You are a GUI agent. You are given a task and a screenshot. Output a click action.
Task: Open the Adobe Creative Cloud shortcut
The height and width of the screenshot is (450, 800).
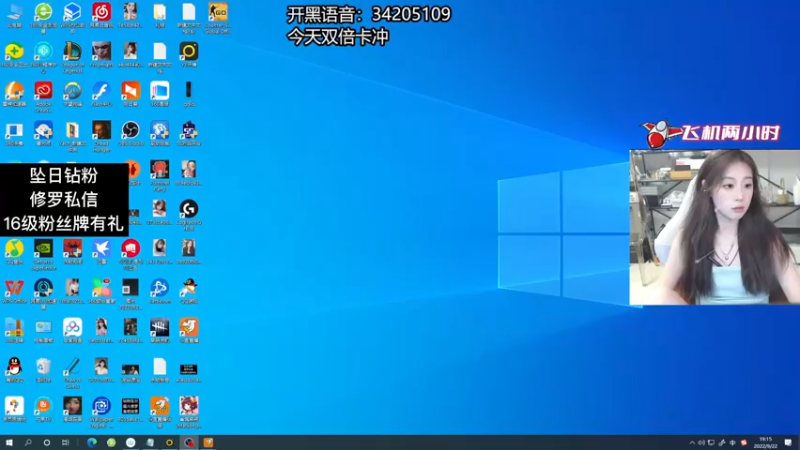43,90
